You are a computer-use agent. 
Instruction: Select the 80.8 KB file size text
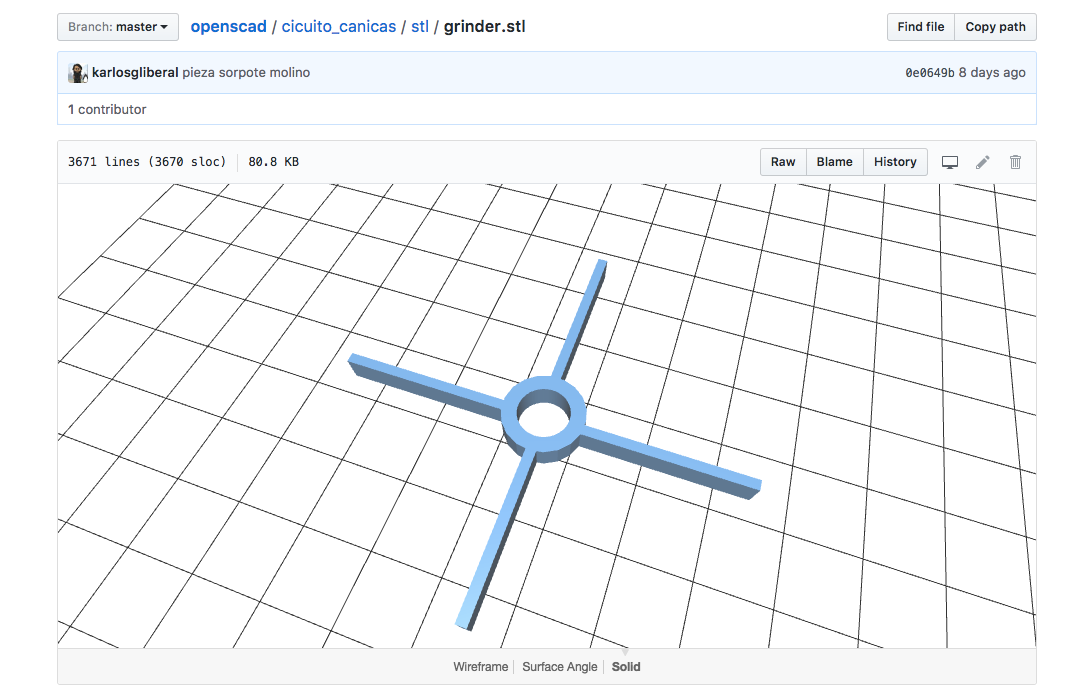(x=273, y=162)
